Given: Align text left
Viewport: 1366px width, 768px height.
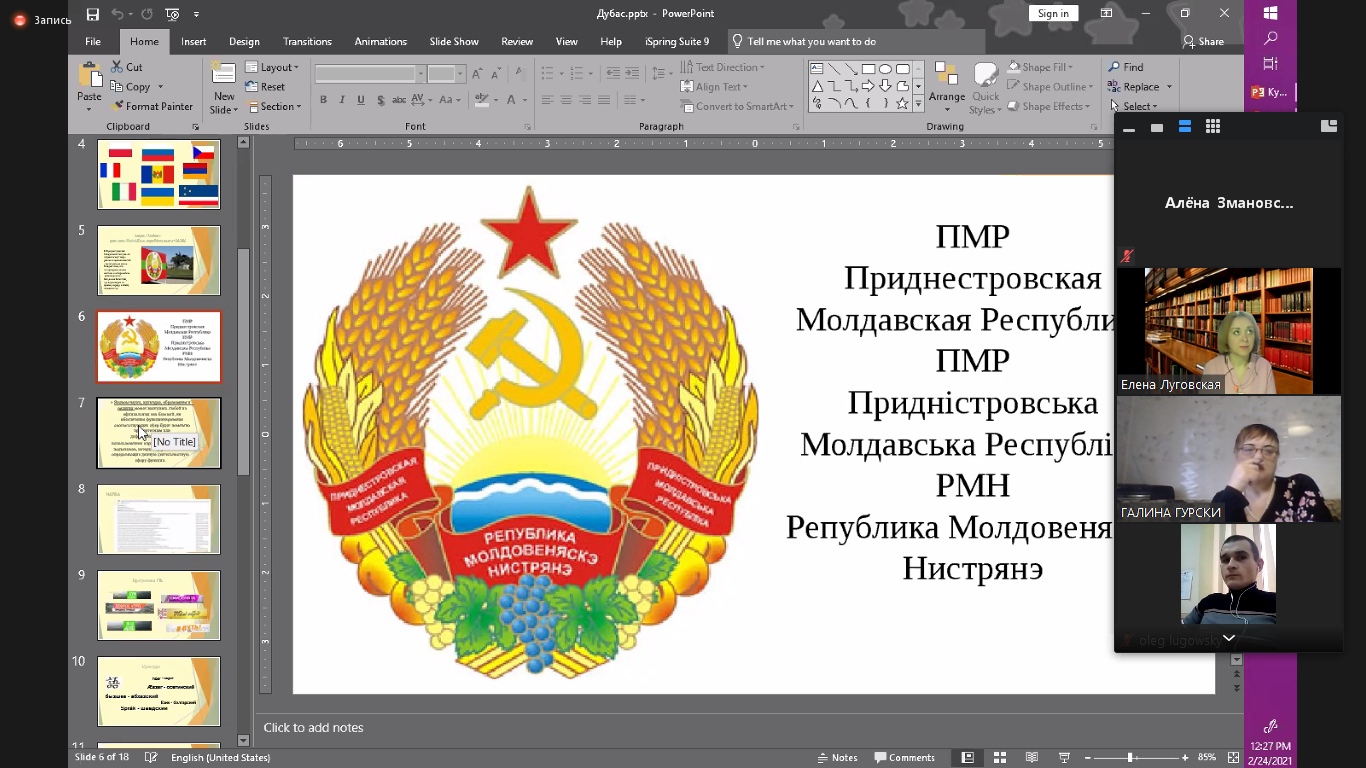Looking at the screenshot, I should pos(547,100).
